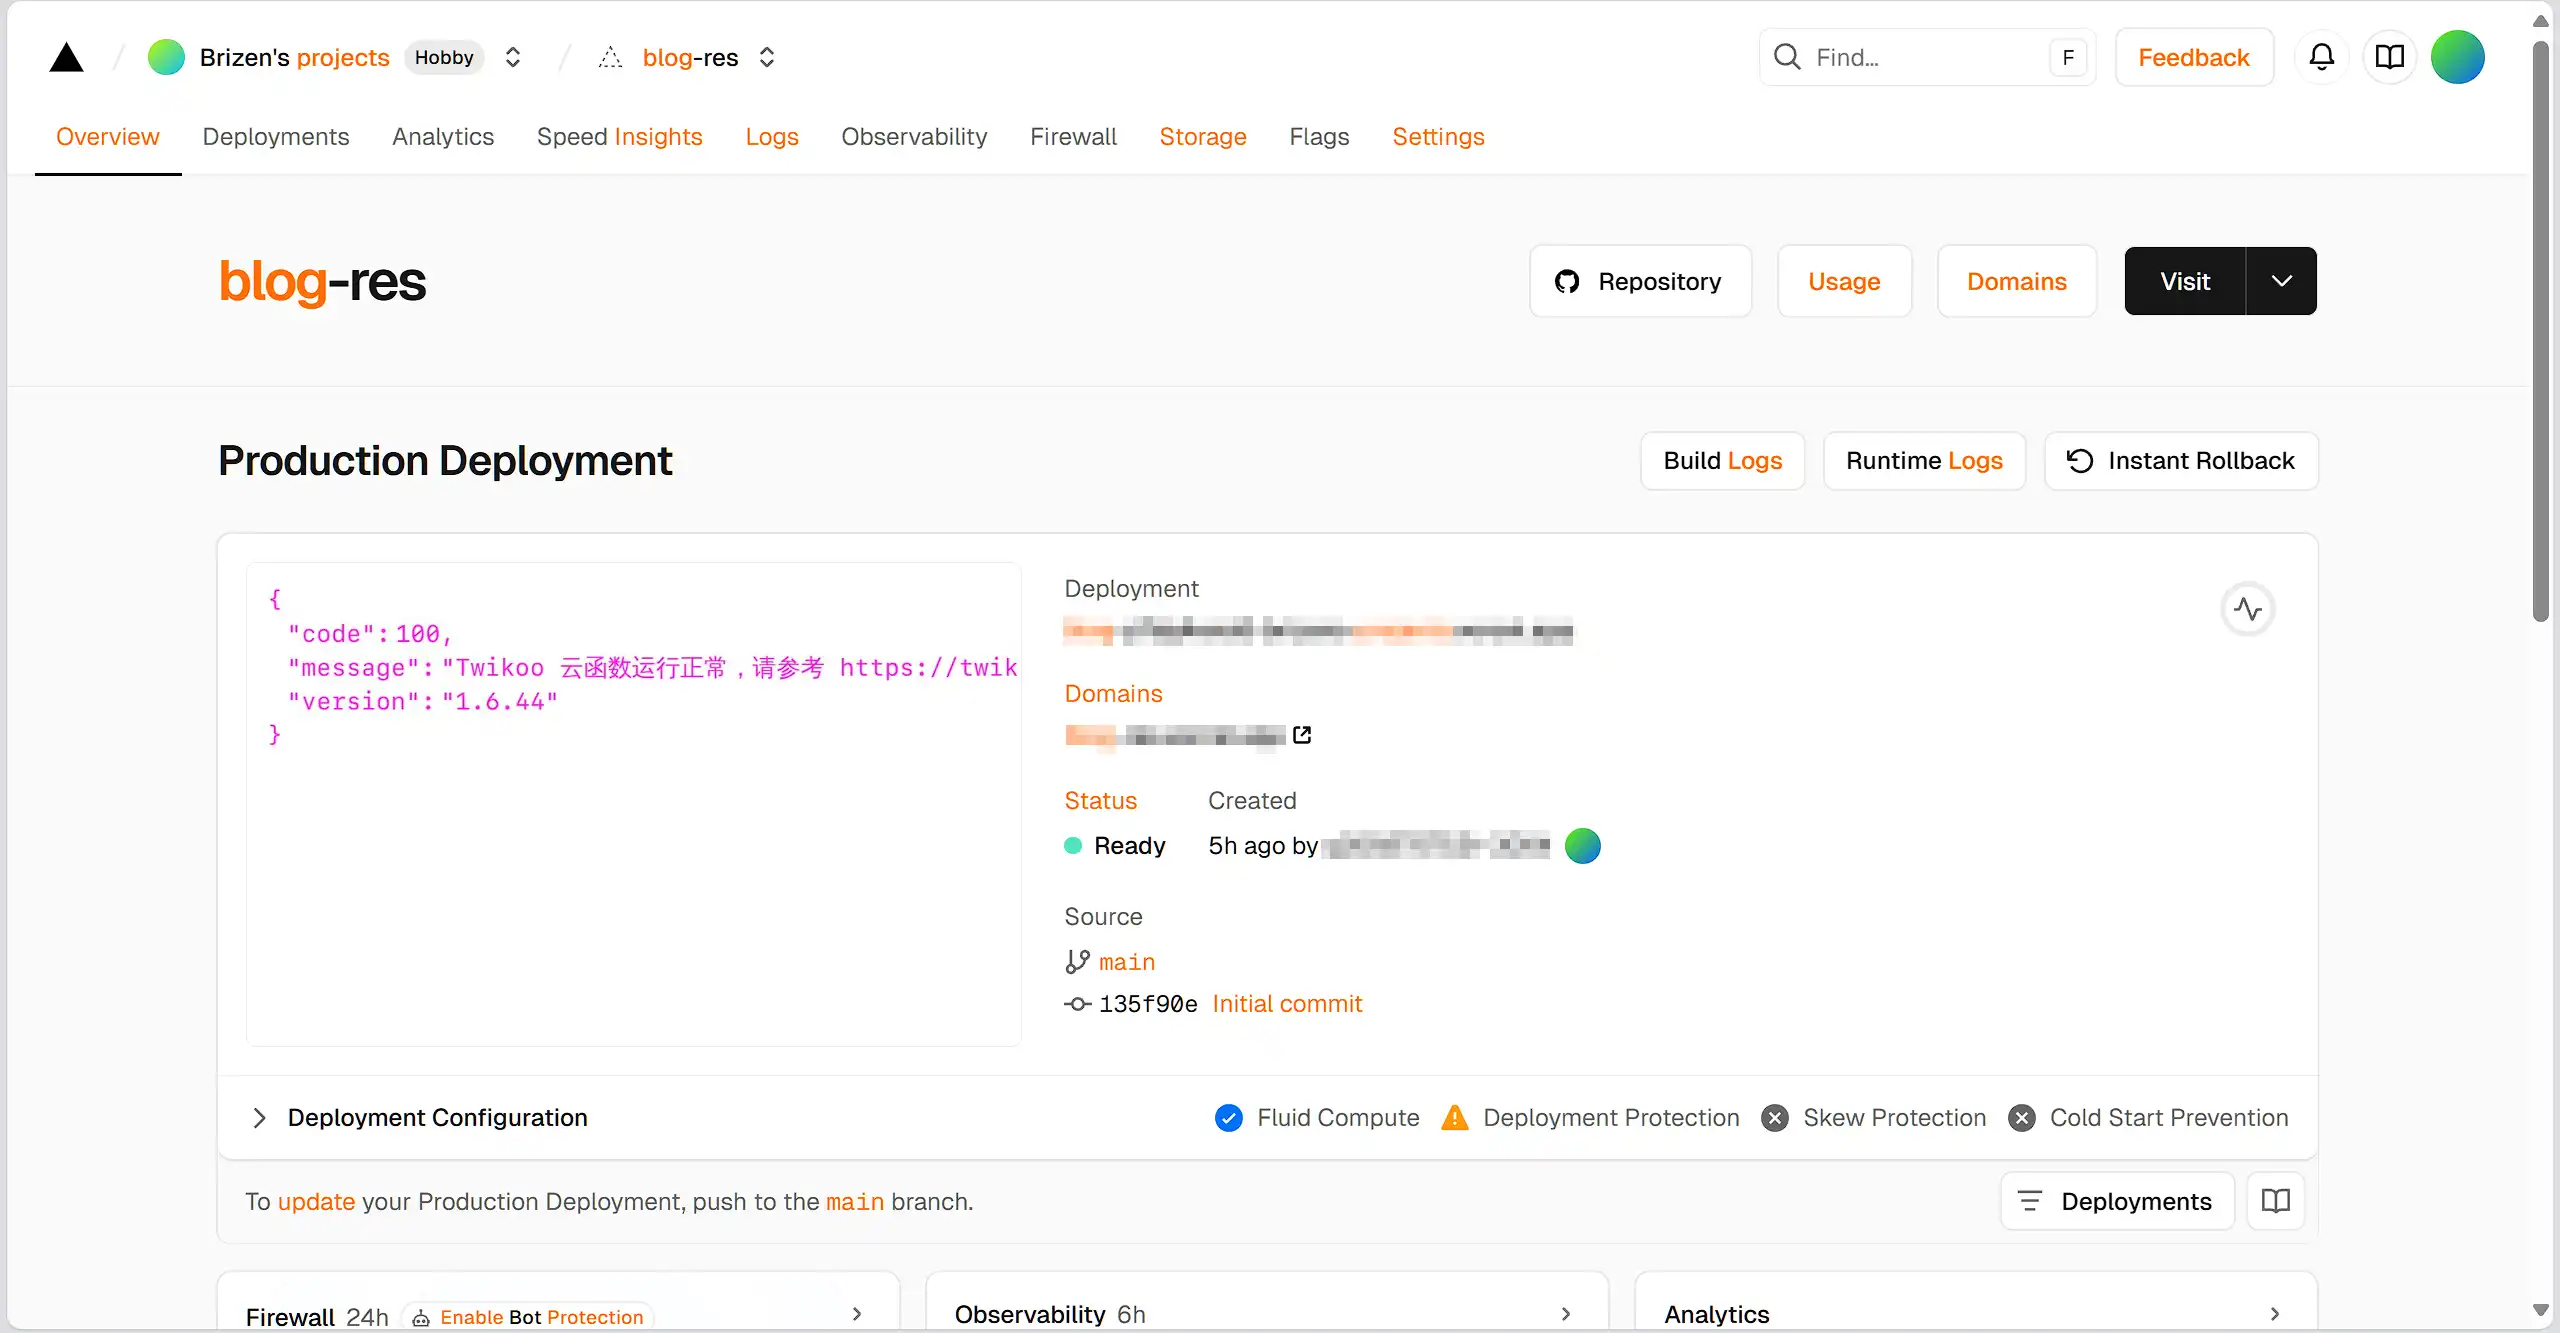This screenshot has width=2560, height=1333.
Task: Click the Vercel triangle logo
Action: point(66,58)
